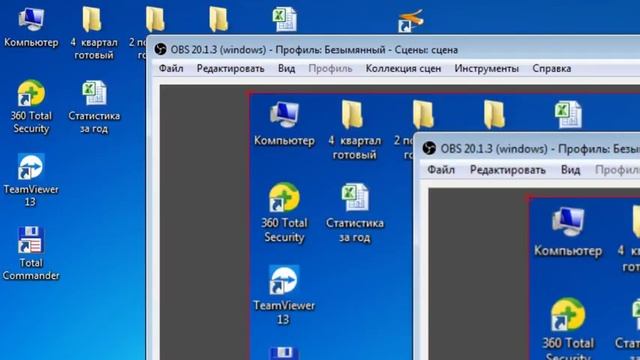Open the greyed Профиль menu in the main OBS window
The width and height of the screenshot is (640, 360).
coord(330,69)
